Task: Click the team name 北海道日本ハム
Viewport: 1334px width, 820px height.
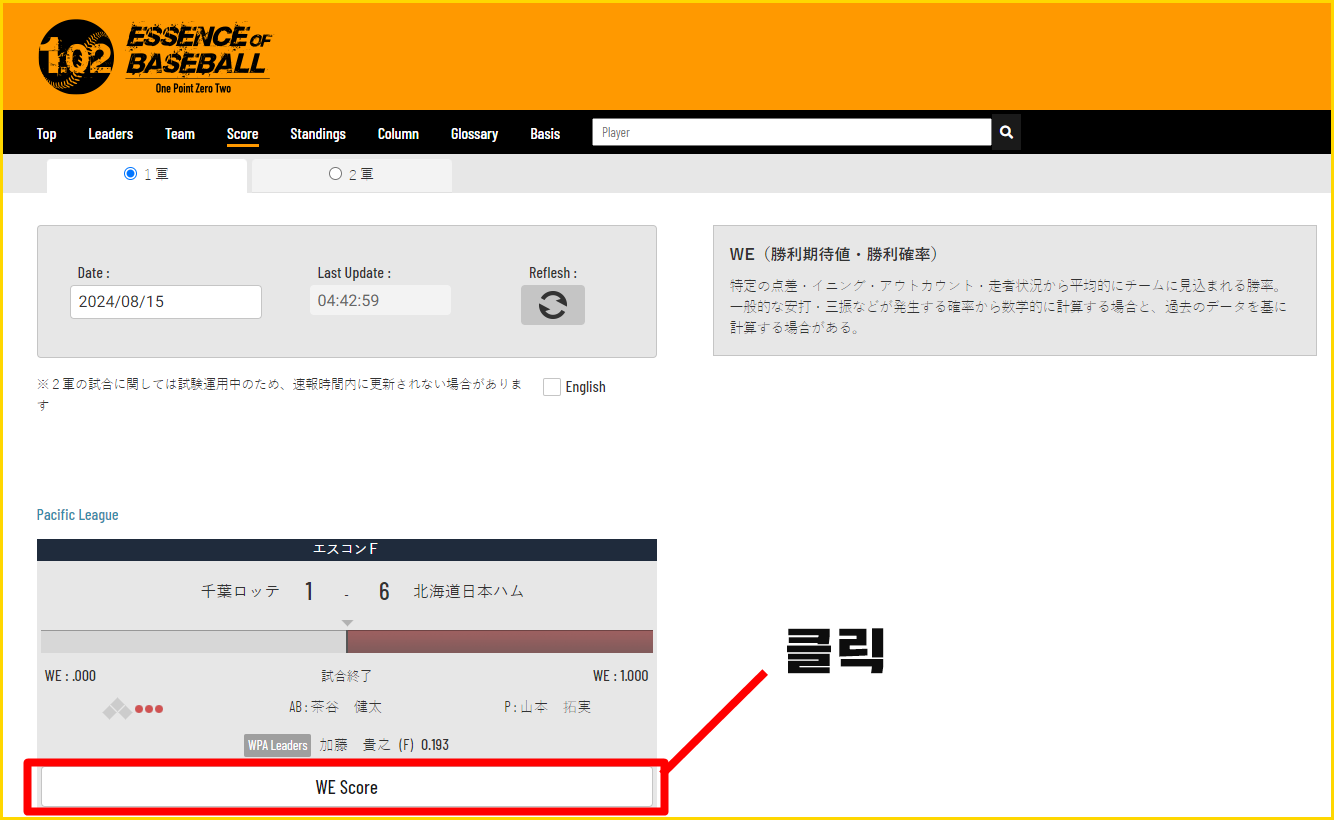Action: click(469, 591)
